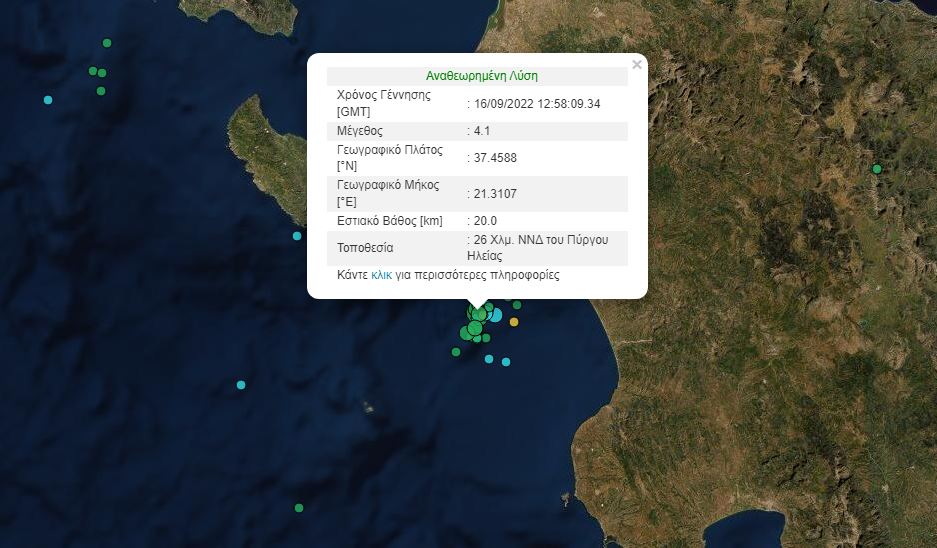
Task: Close the earthquake info popup
Action: click(x=636, y=65)
